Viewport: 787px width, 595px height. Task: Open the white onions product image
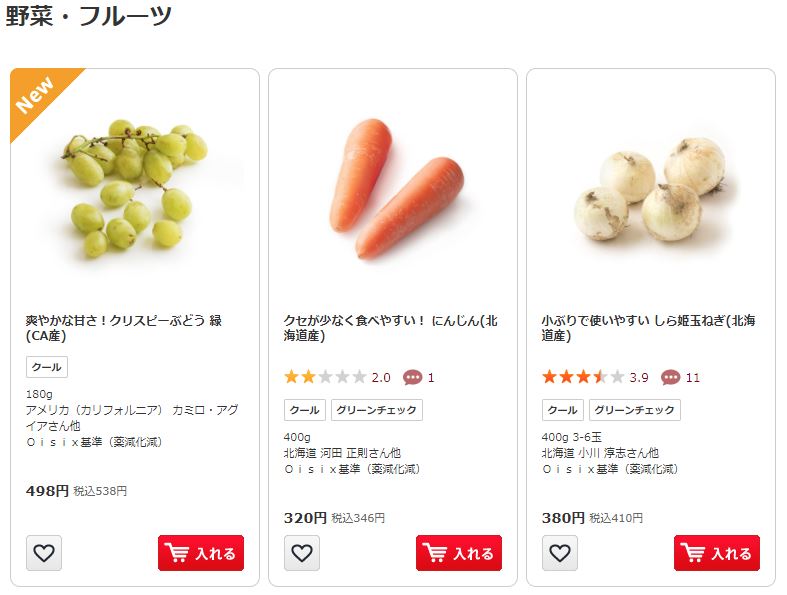[x=651, y=190]
